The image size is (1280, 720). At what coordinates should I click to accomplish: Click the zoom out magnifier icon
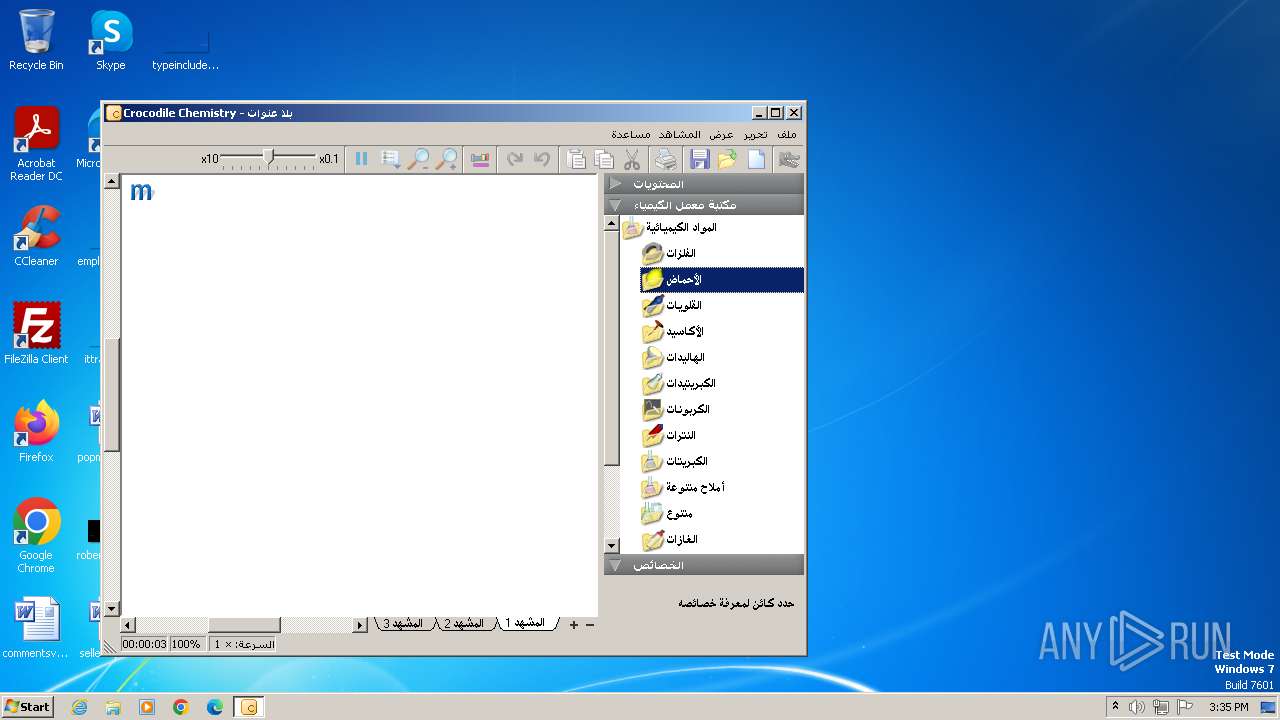pos(419,159)
